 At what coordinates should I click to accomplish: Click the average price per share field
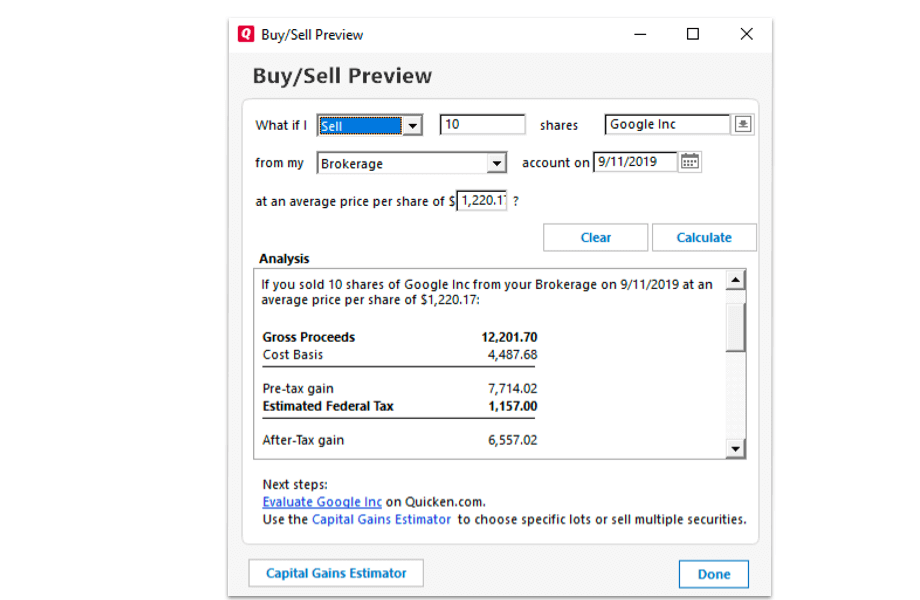tap(482, 201)
